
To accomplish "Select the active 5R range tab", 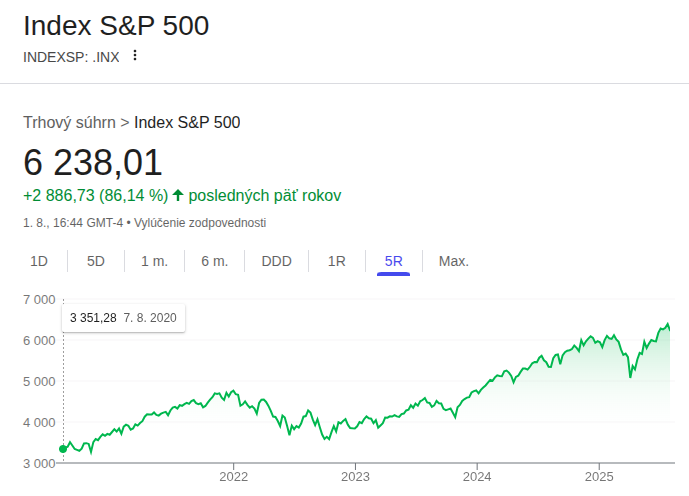I will pos(394,261).
